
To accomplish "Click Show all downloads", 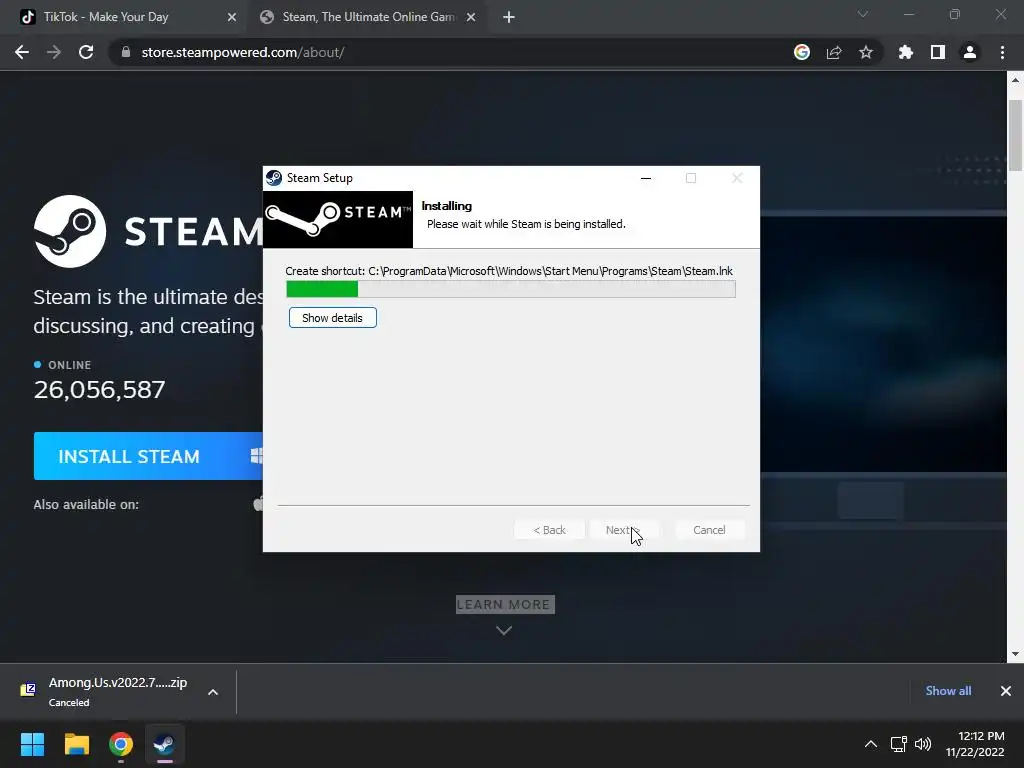I will [948, 691].
